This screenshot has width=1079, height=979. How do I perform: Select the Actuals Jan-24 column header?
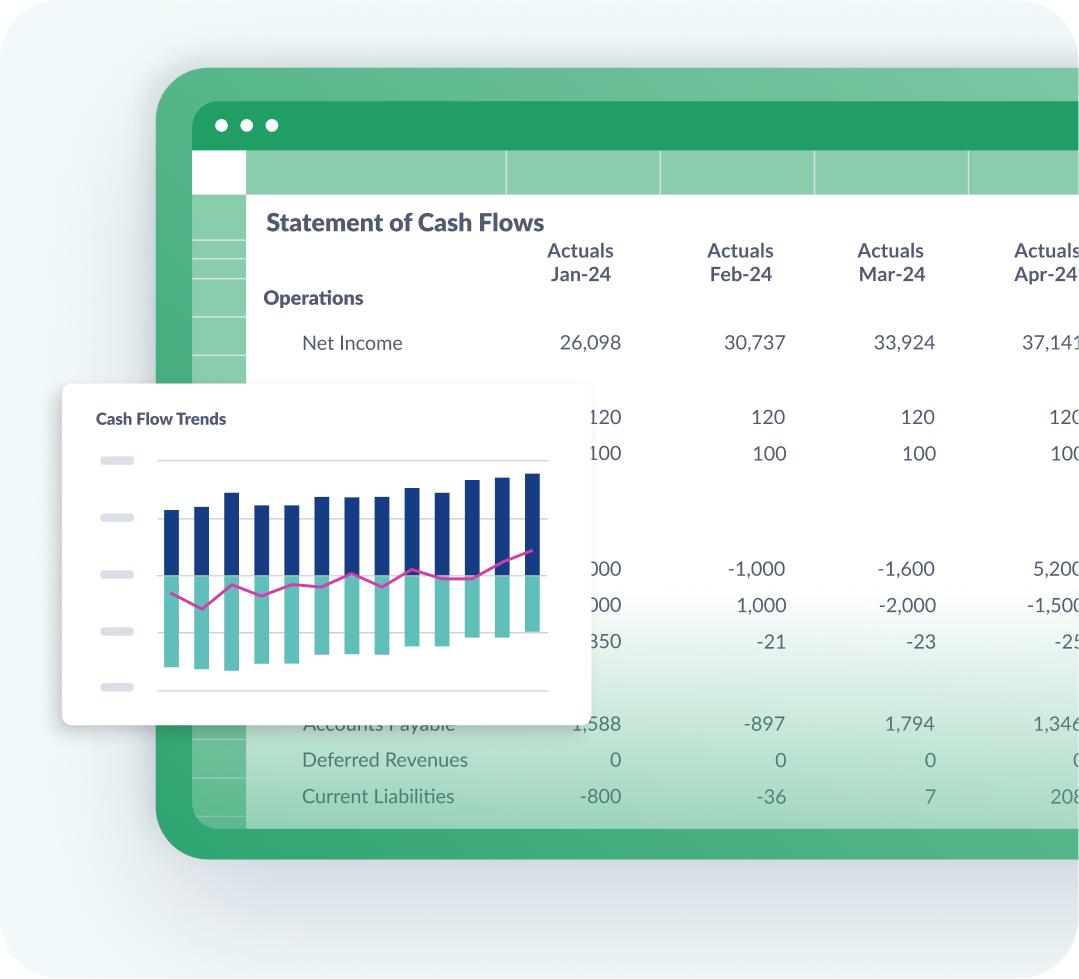(580, 262)
